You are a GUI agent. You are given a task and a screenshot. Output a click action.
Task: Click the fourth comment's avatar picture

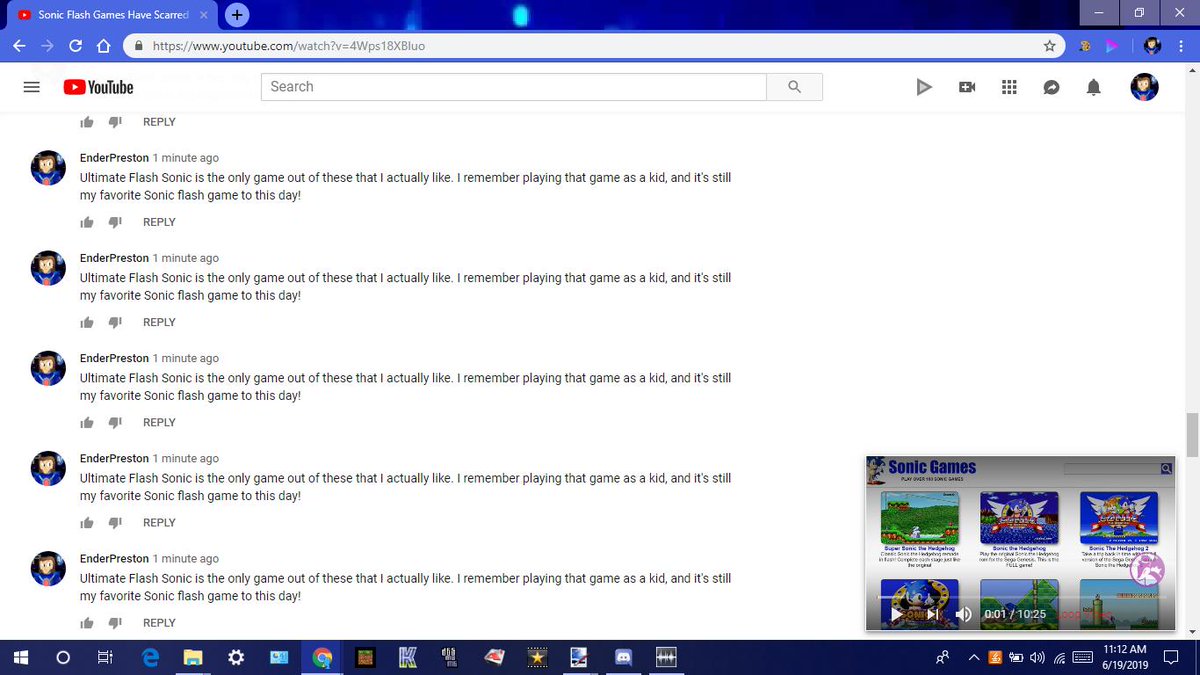coord(48,468)
